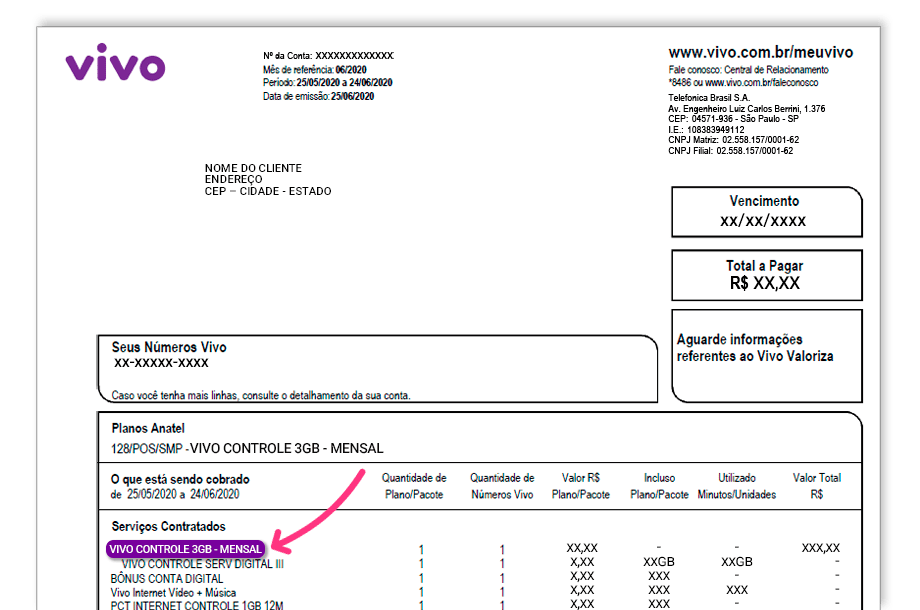The height and width of the screenshot is (610, 920).
Task: Click Utilizado Minutos/Unidades column header
Action: [x=737, y=486]
